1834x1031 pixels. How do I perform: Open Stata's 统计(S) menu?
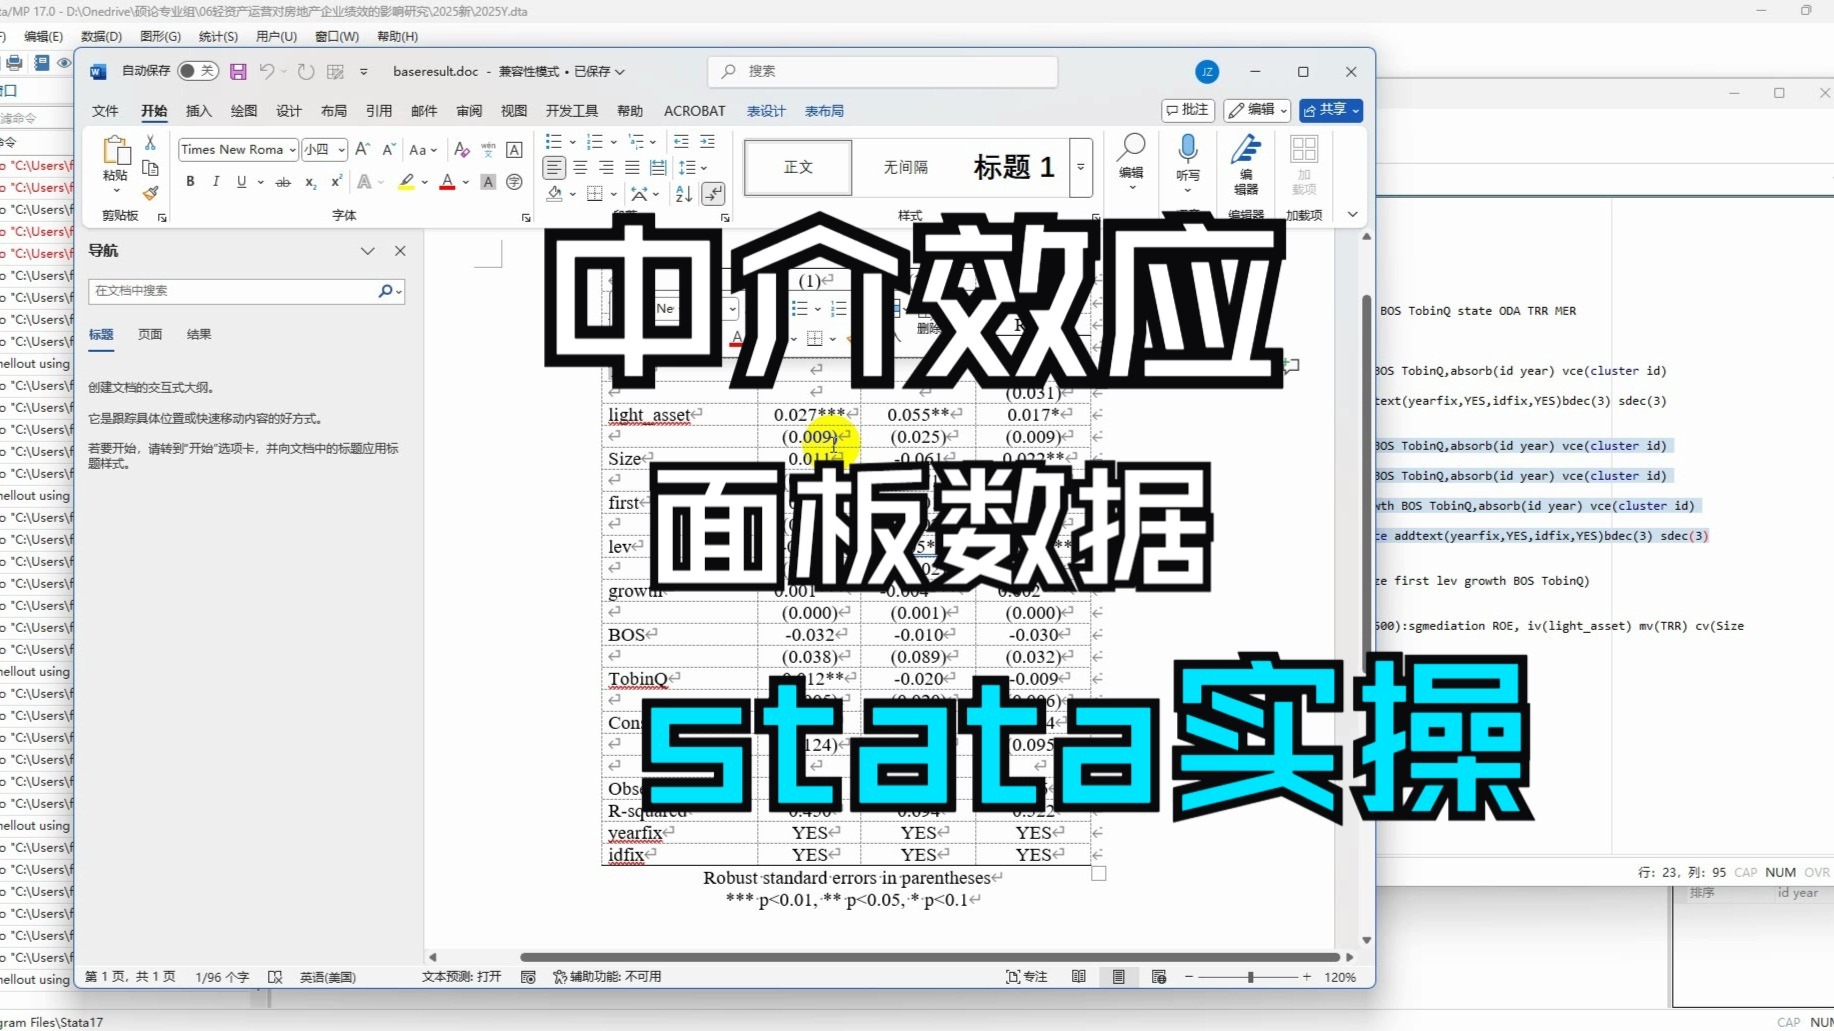[218, 36]
